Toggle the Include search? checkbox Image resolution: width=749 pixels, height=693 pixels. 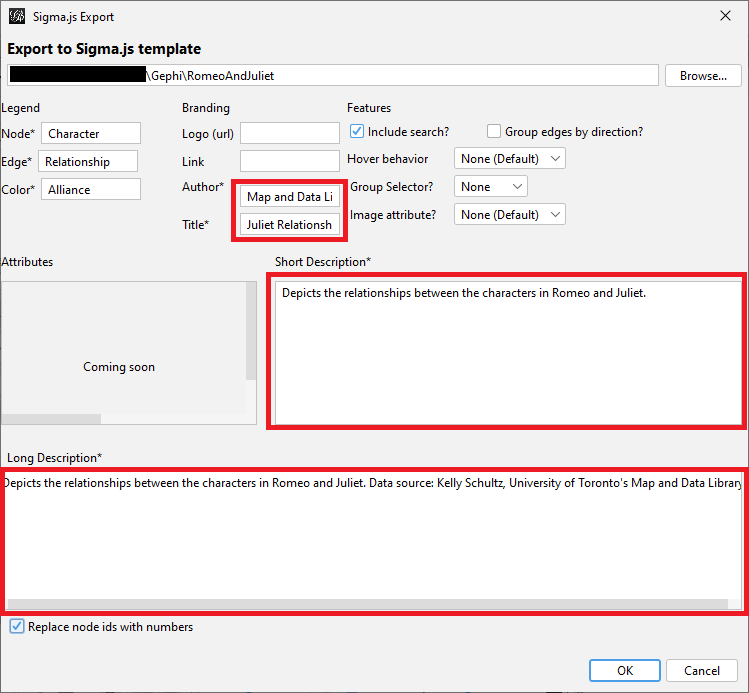pos(357,131)
